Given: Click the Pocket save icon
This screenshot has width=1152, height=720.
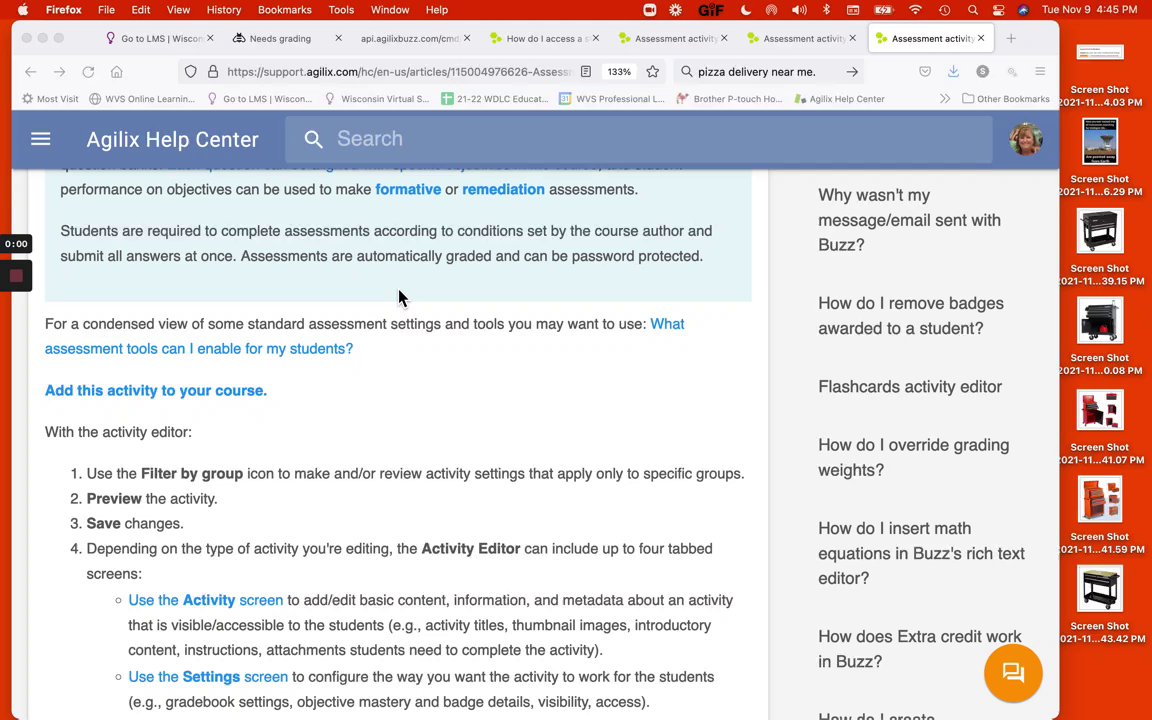Looking at the screenshot, I should tap(925, 71).
